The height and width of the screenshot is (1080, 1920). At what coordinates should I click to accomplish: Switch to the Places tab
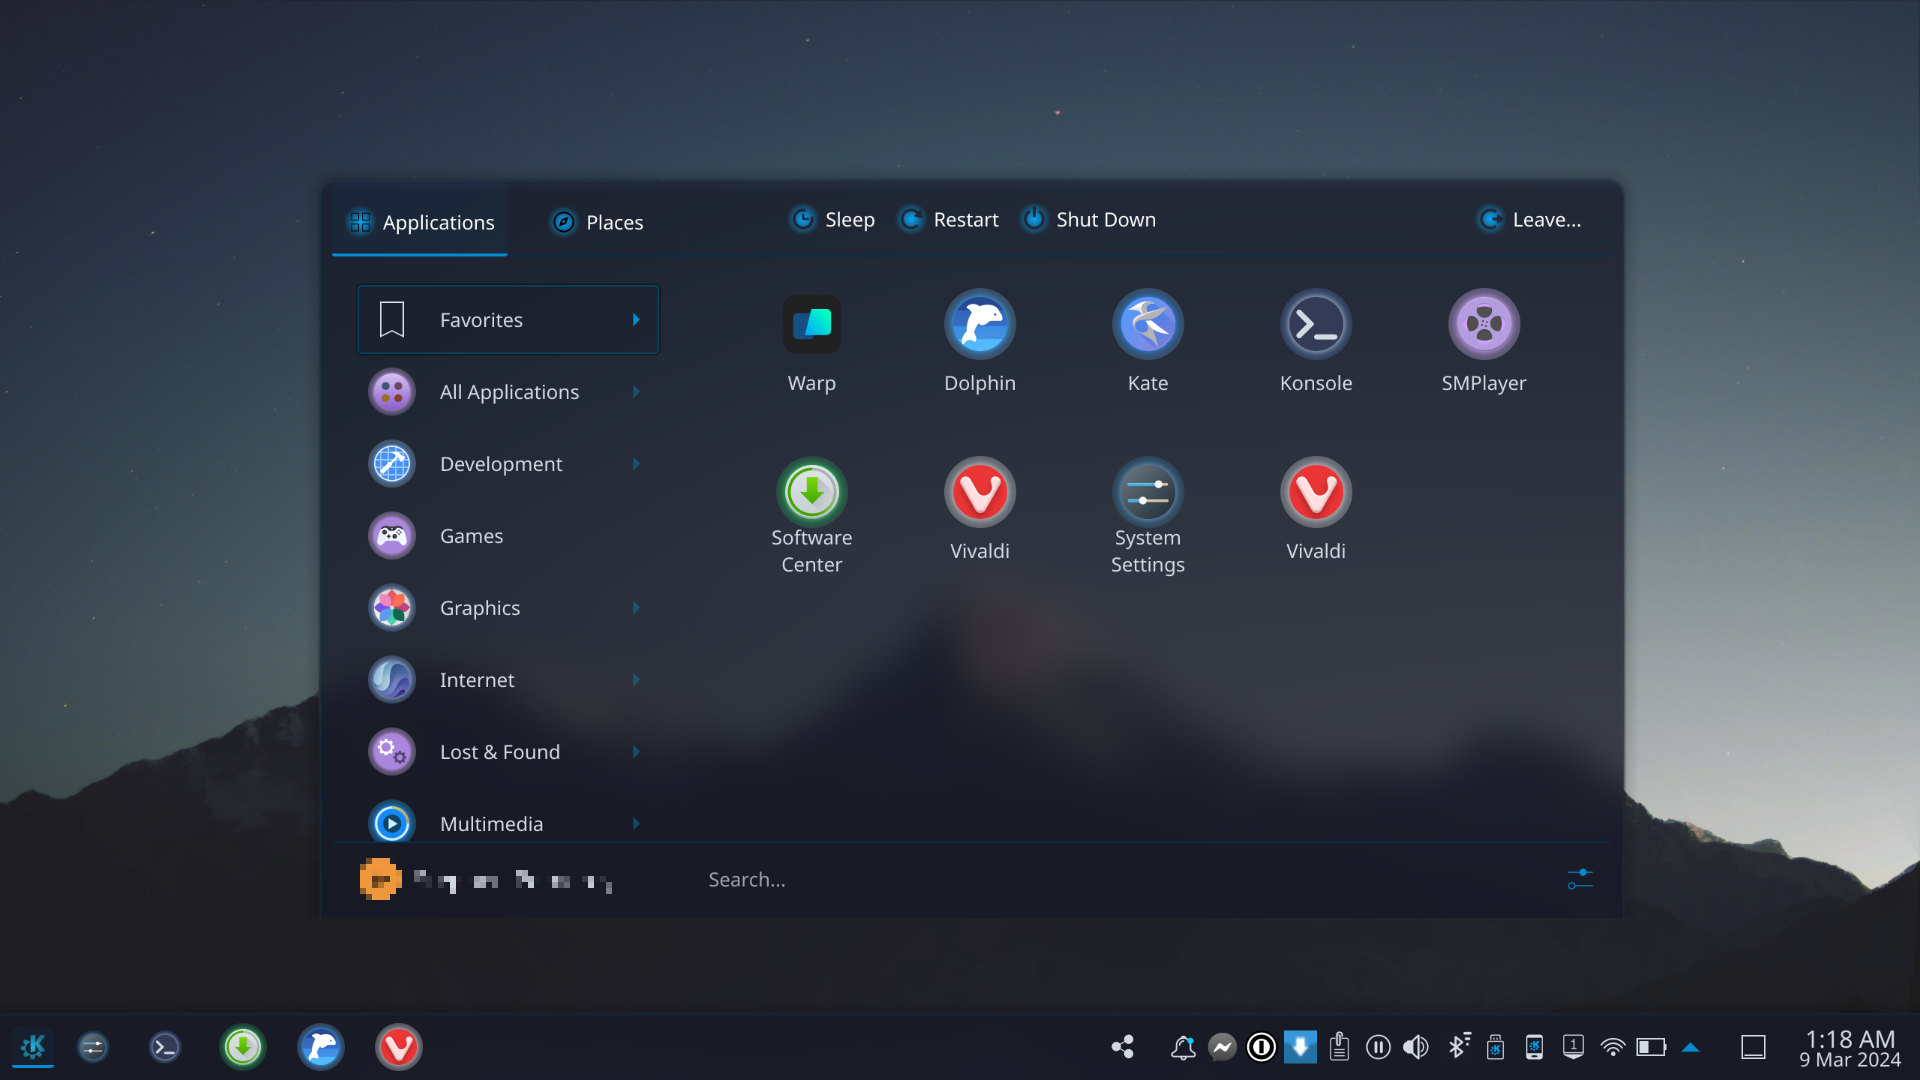point(598,222)
